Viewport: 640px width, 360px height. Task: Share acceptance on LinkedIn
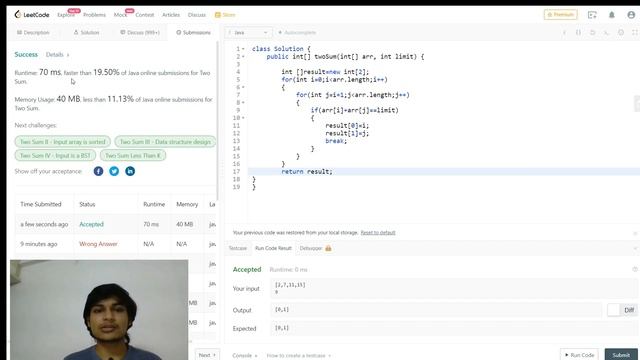[130, 171]
